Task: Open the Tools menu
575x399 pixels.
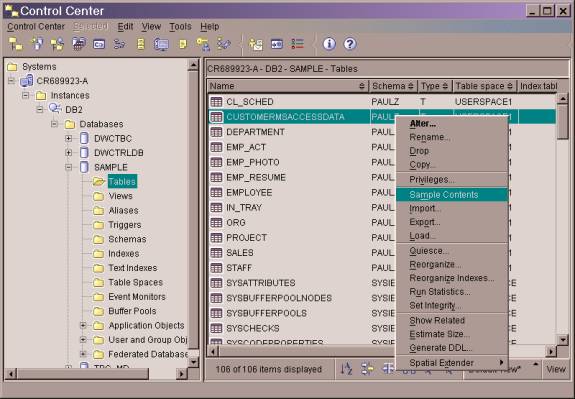Action: coord(180,27)
